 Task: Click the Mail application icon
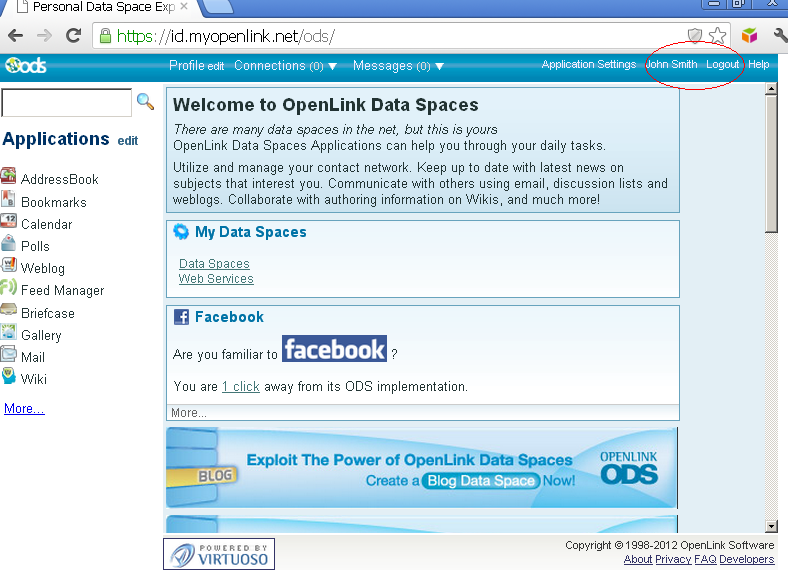pyautogui.click(x=9, y=356)
